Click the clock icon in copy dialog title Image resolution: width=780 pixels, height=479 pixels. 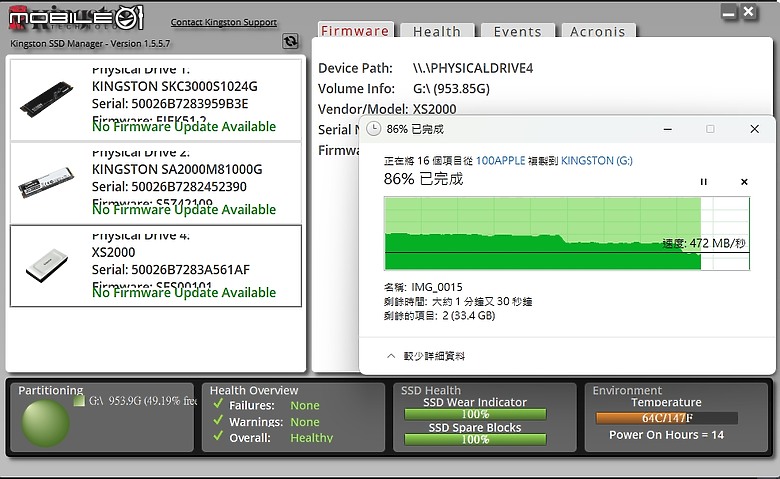pos(374,129)
